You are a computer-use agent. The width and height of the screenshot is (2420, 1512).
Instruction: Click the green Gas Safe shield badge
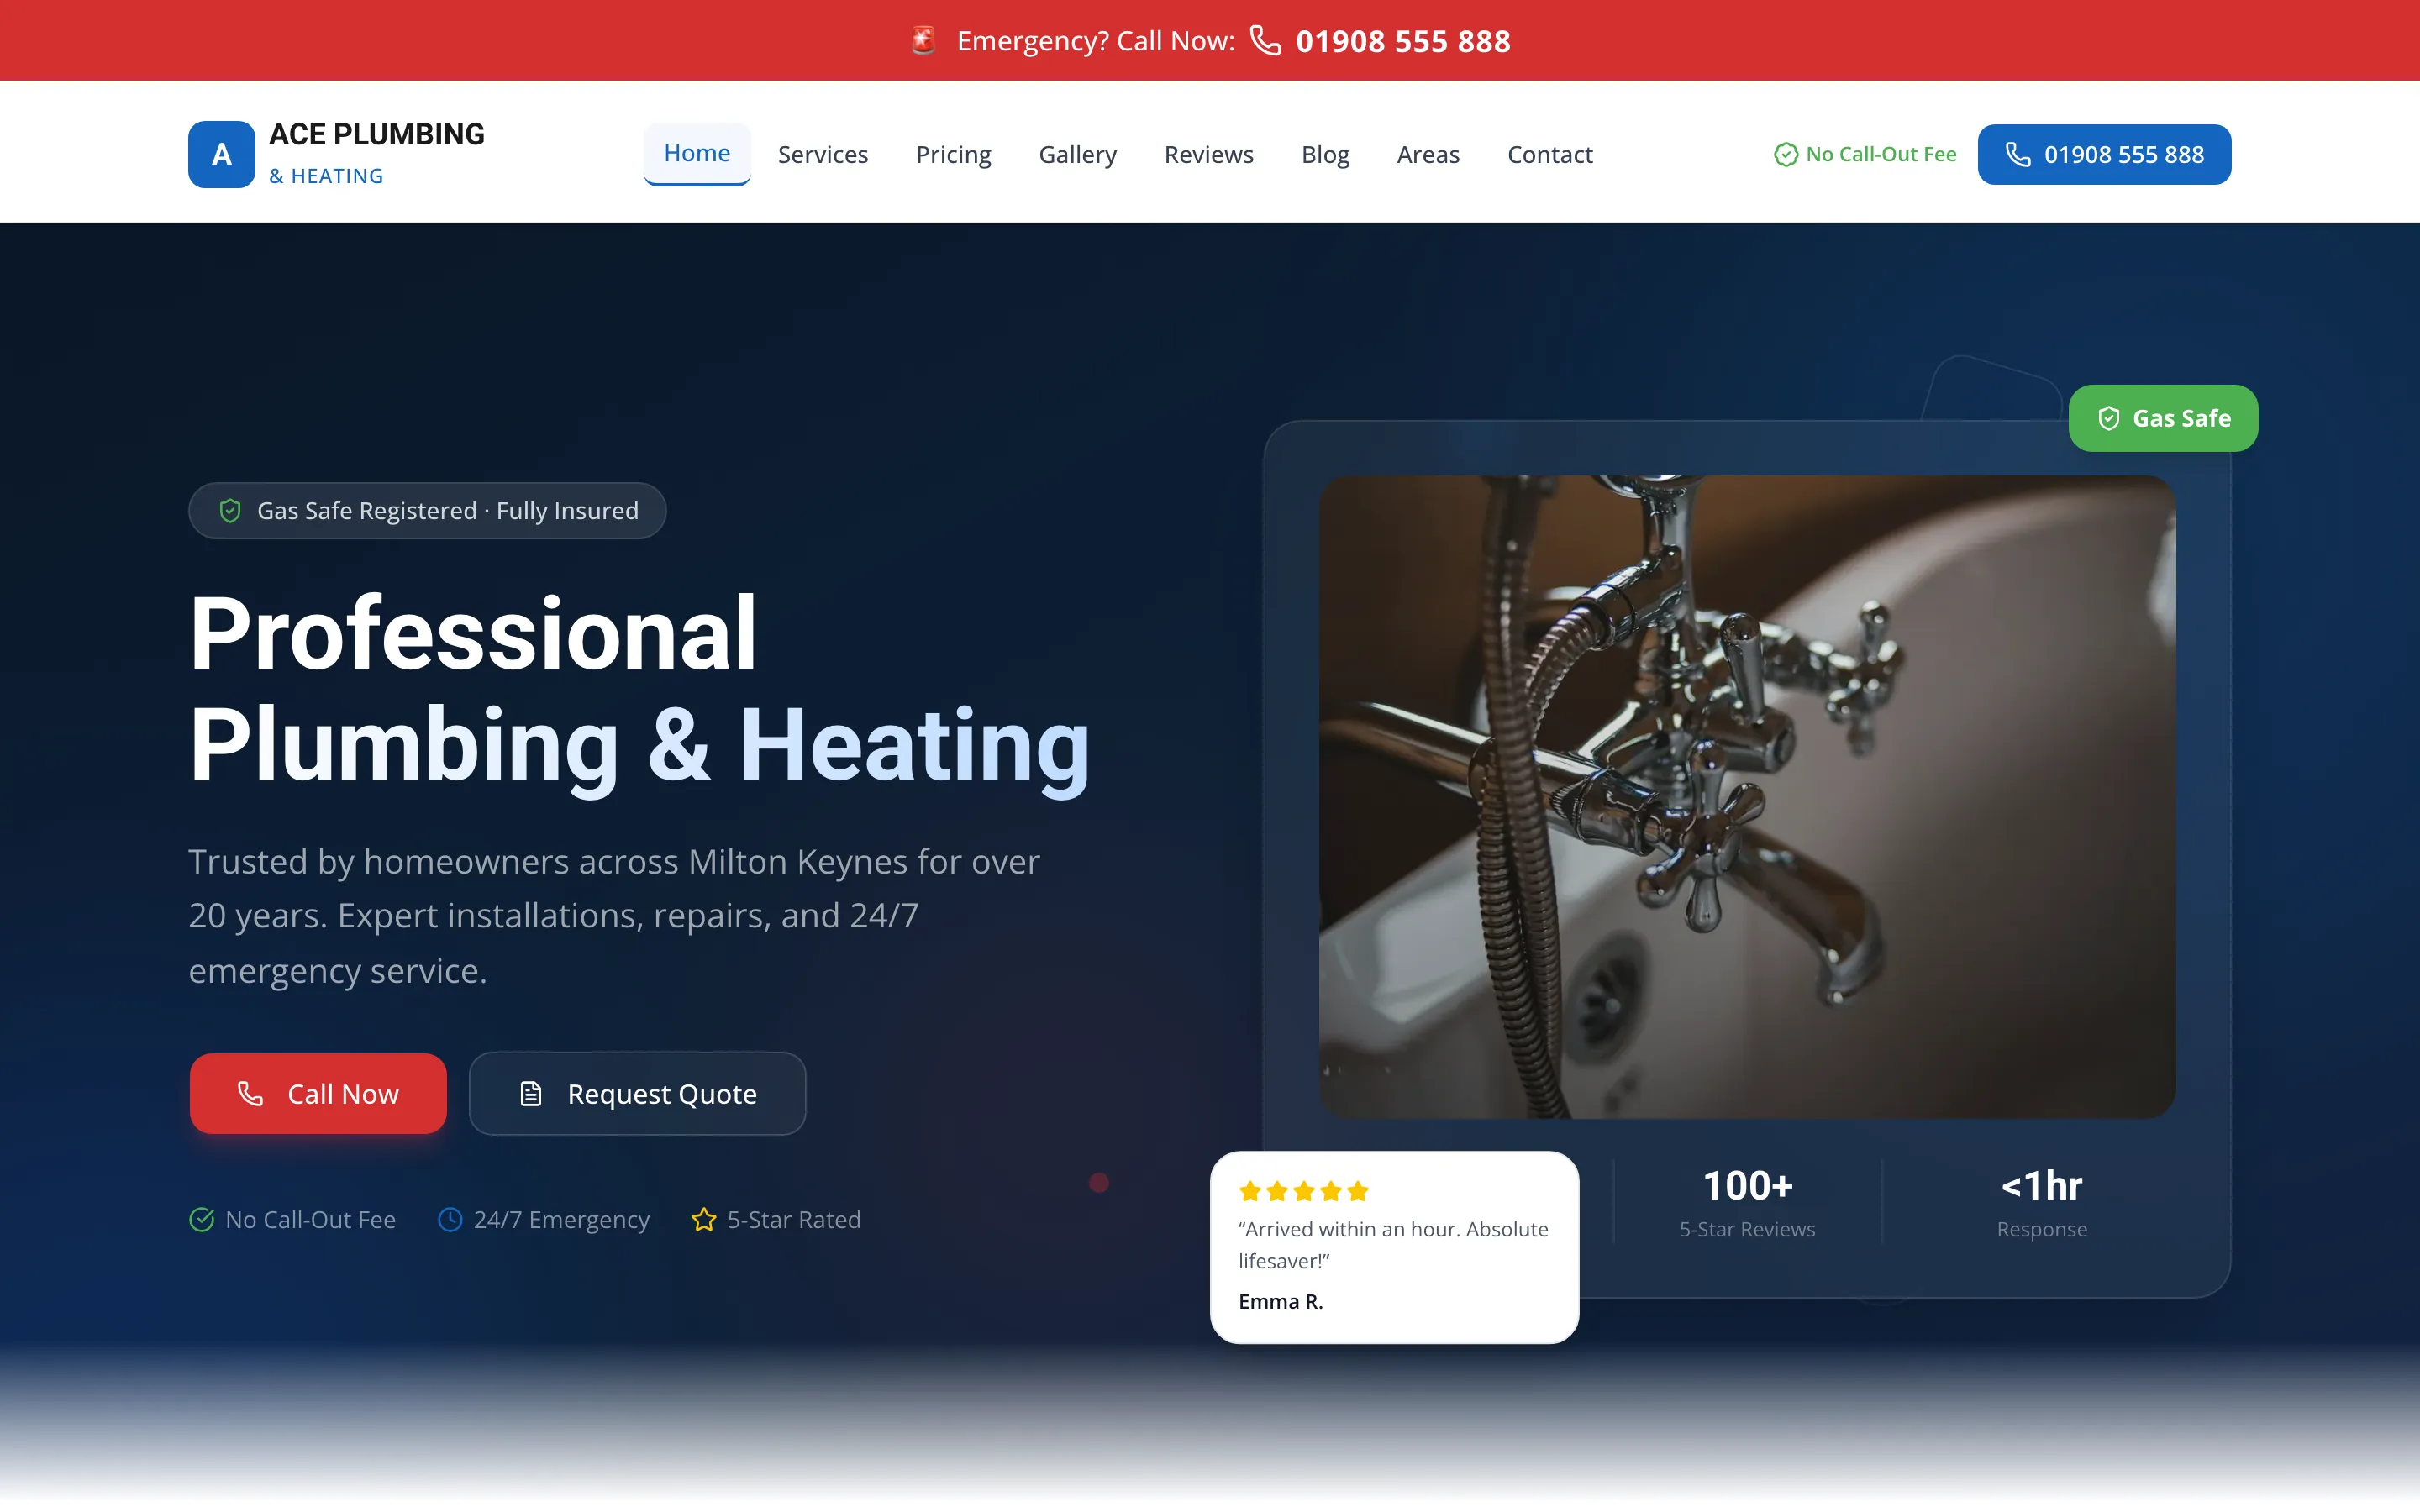point(2162,418)
